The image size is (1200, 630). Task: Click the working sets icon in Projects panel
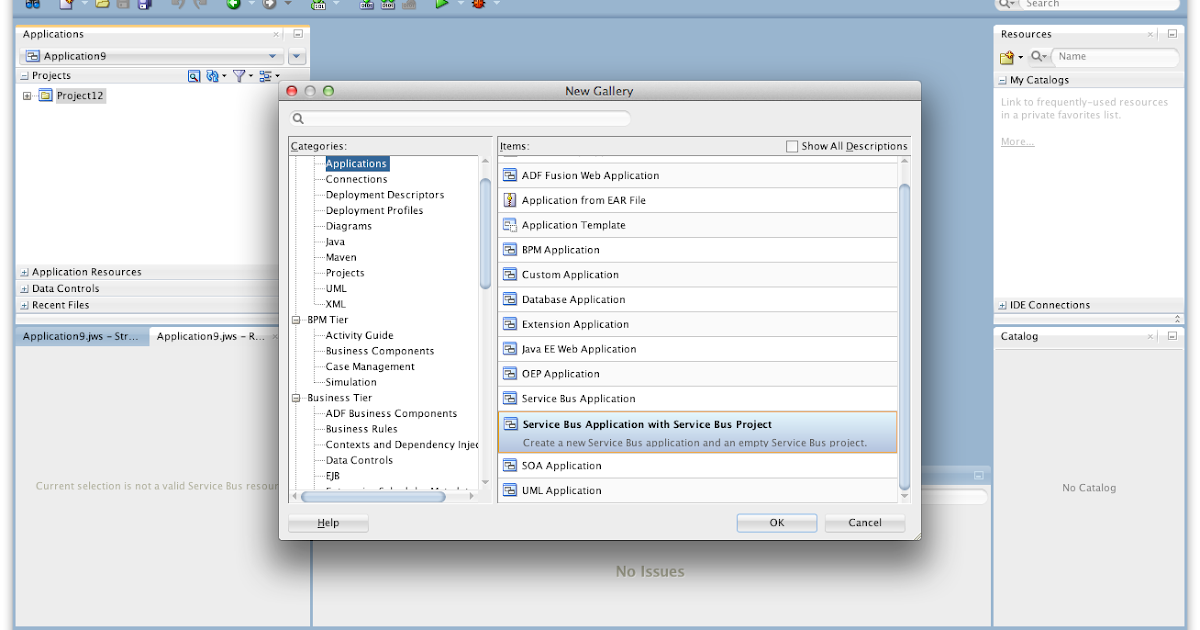pos(266,75)
